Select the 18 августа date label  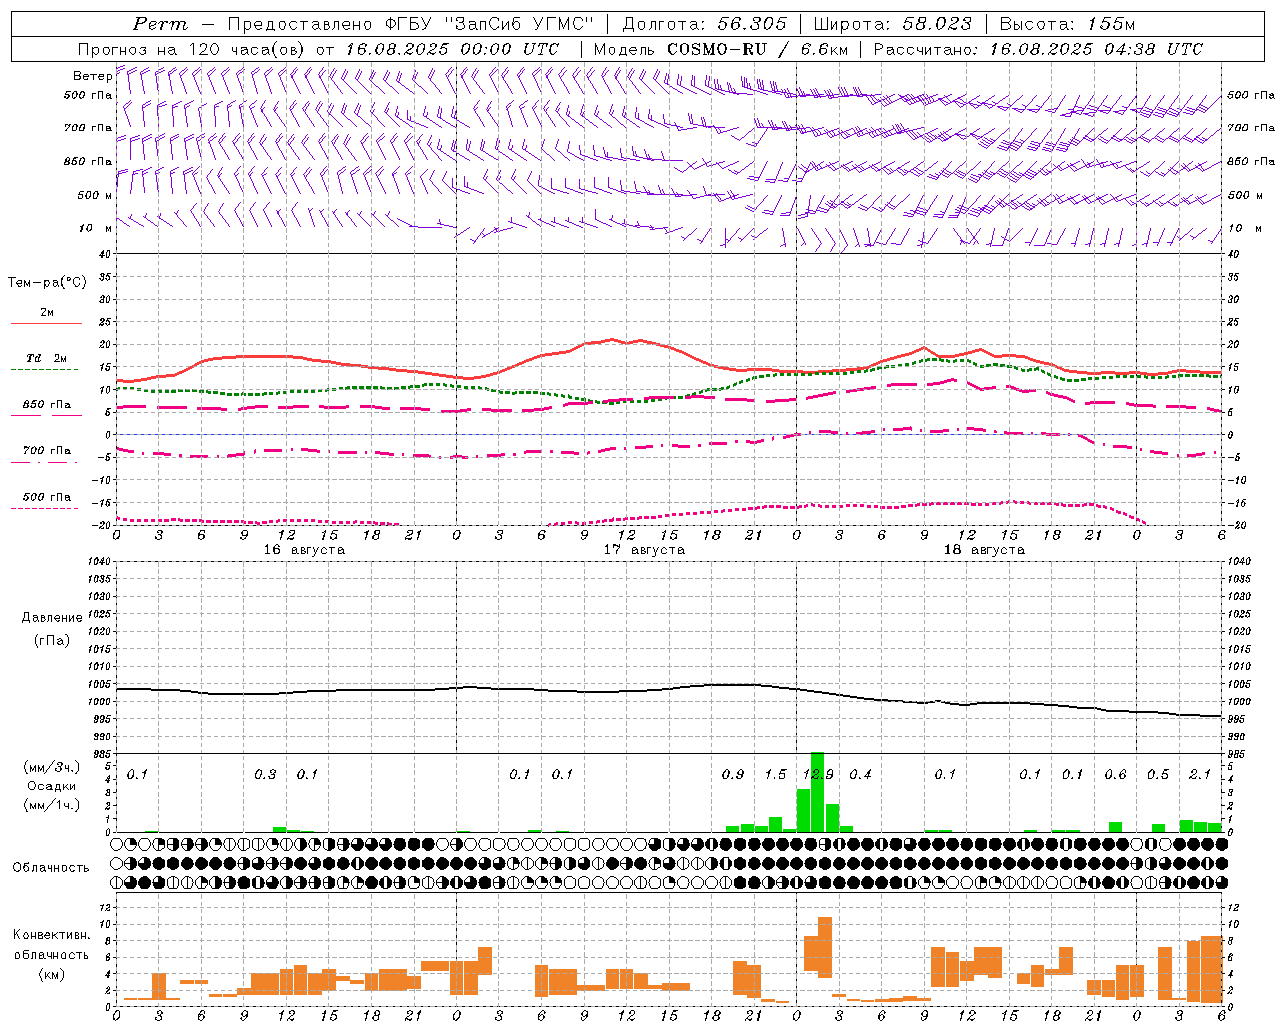coord(984,550)
